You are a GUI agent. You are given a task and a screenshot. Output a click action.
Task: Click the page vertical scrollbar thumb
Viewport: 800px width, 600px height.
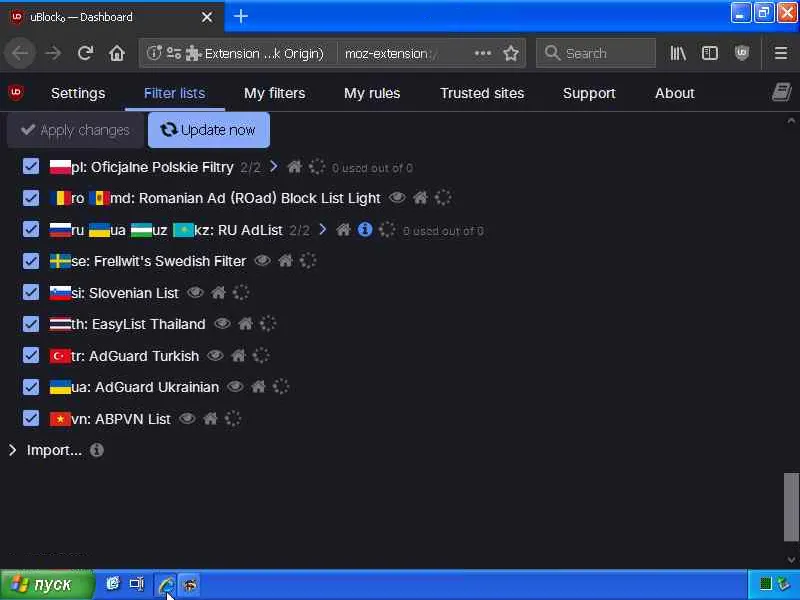791,507
